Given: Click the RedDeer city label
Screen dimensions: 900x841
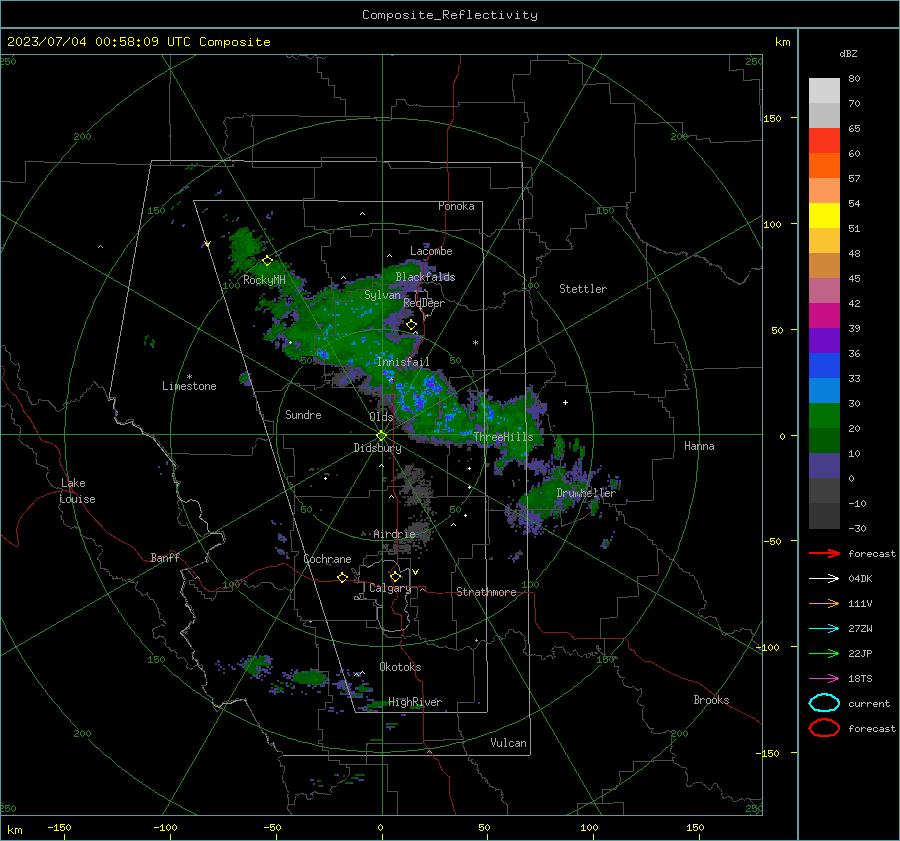Looking at the screenshot, I should 424,303.
